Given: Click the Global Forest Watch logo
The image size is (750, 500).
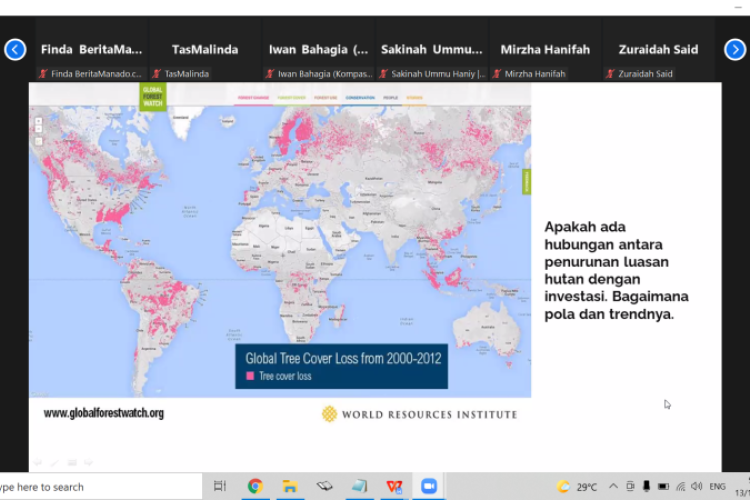Looking at the screenshot, I should (x=153, y=97).
